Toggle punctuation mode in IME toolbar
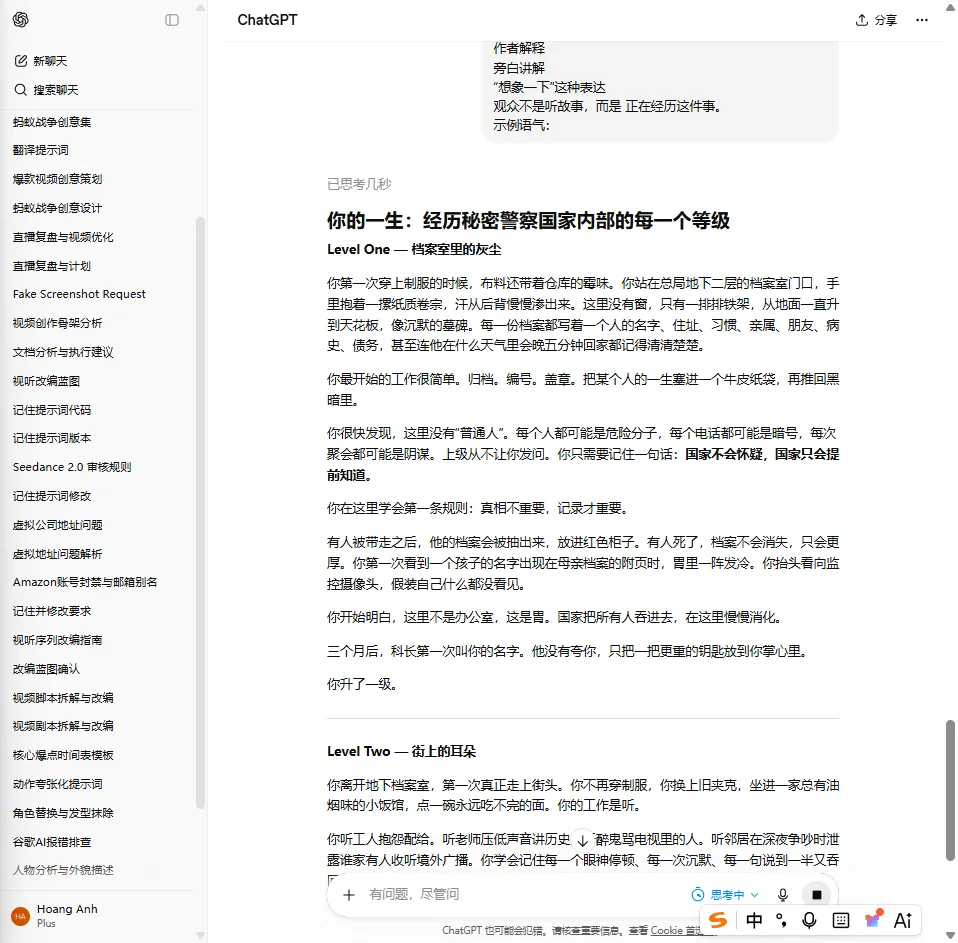Viewport: 958px width, 943px height. [x=781, y=920]
